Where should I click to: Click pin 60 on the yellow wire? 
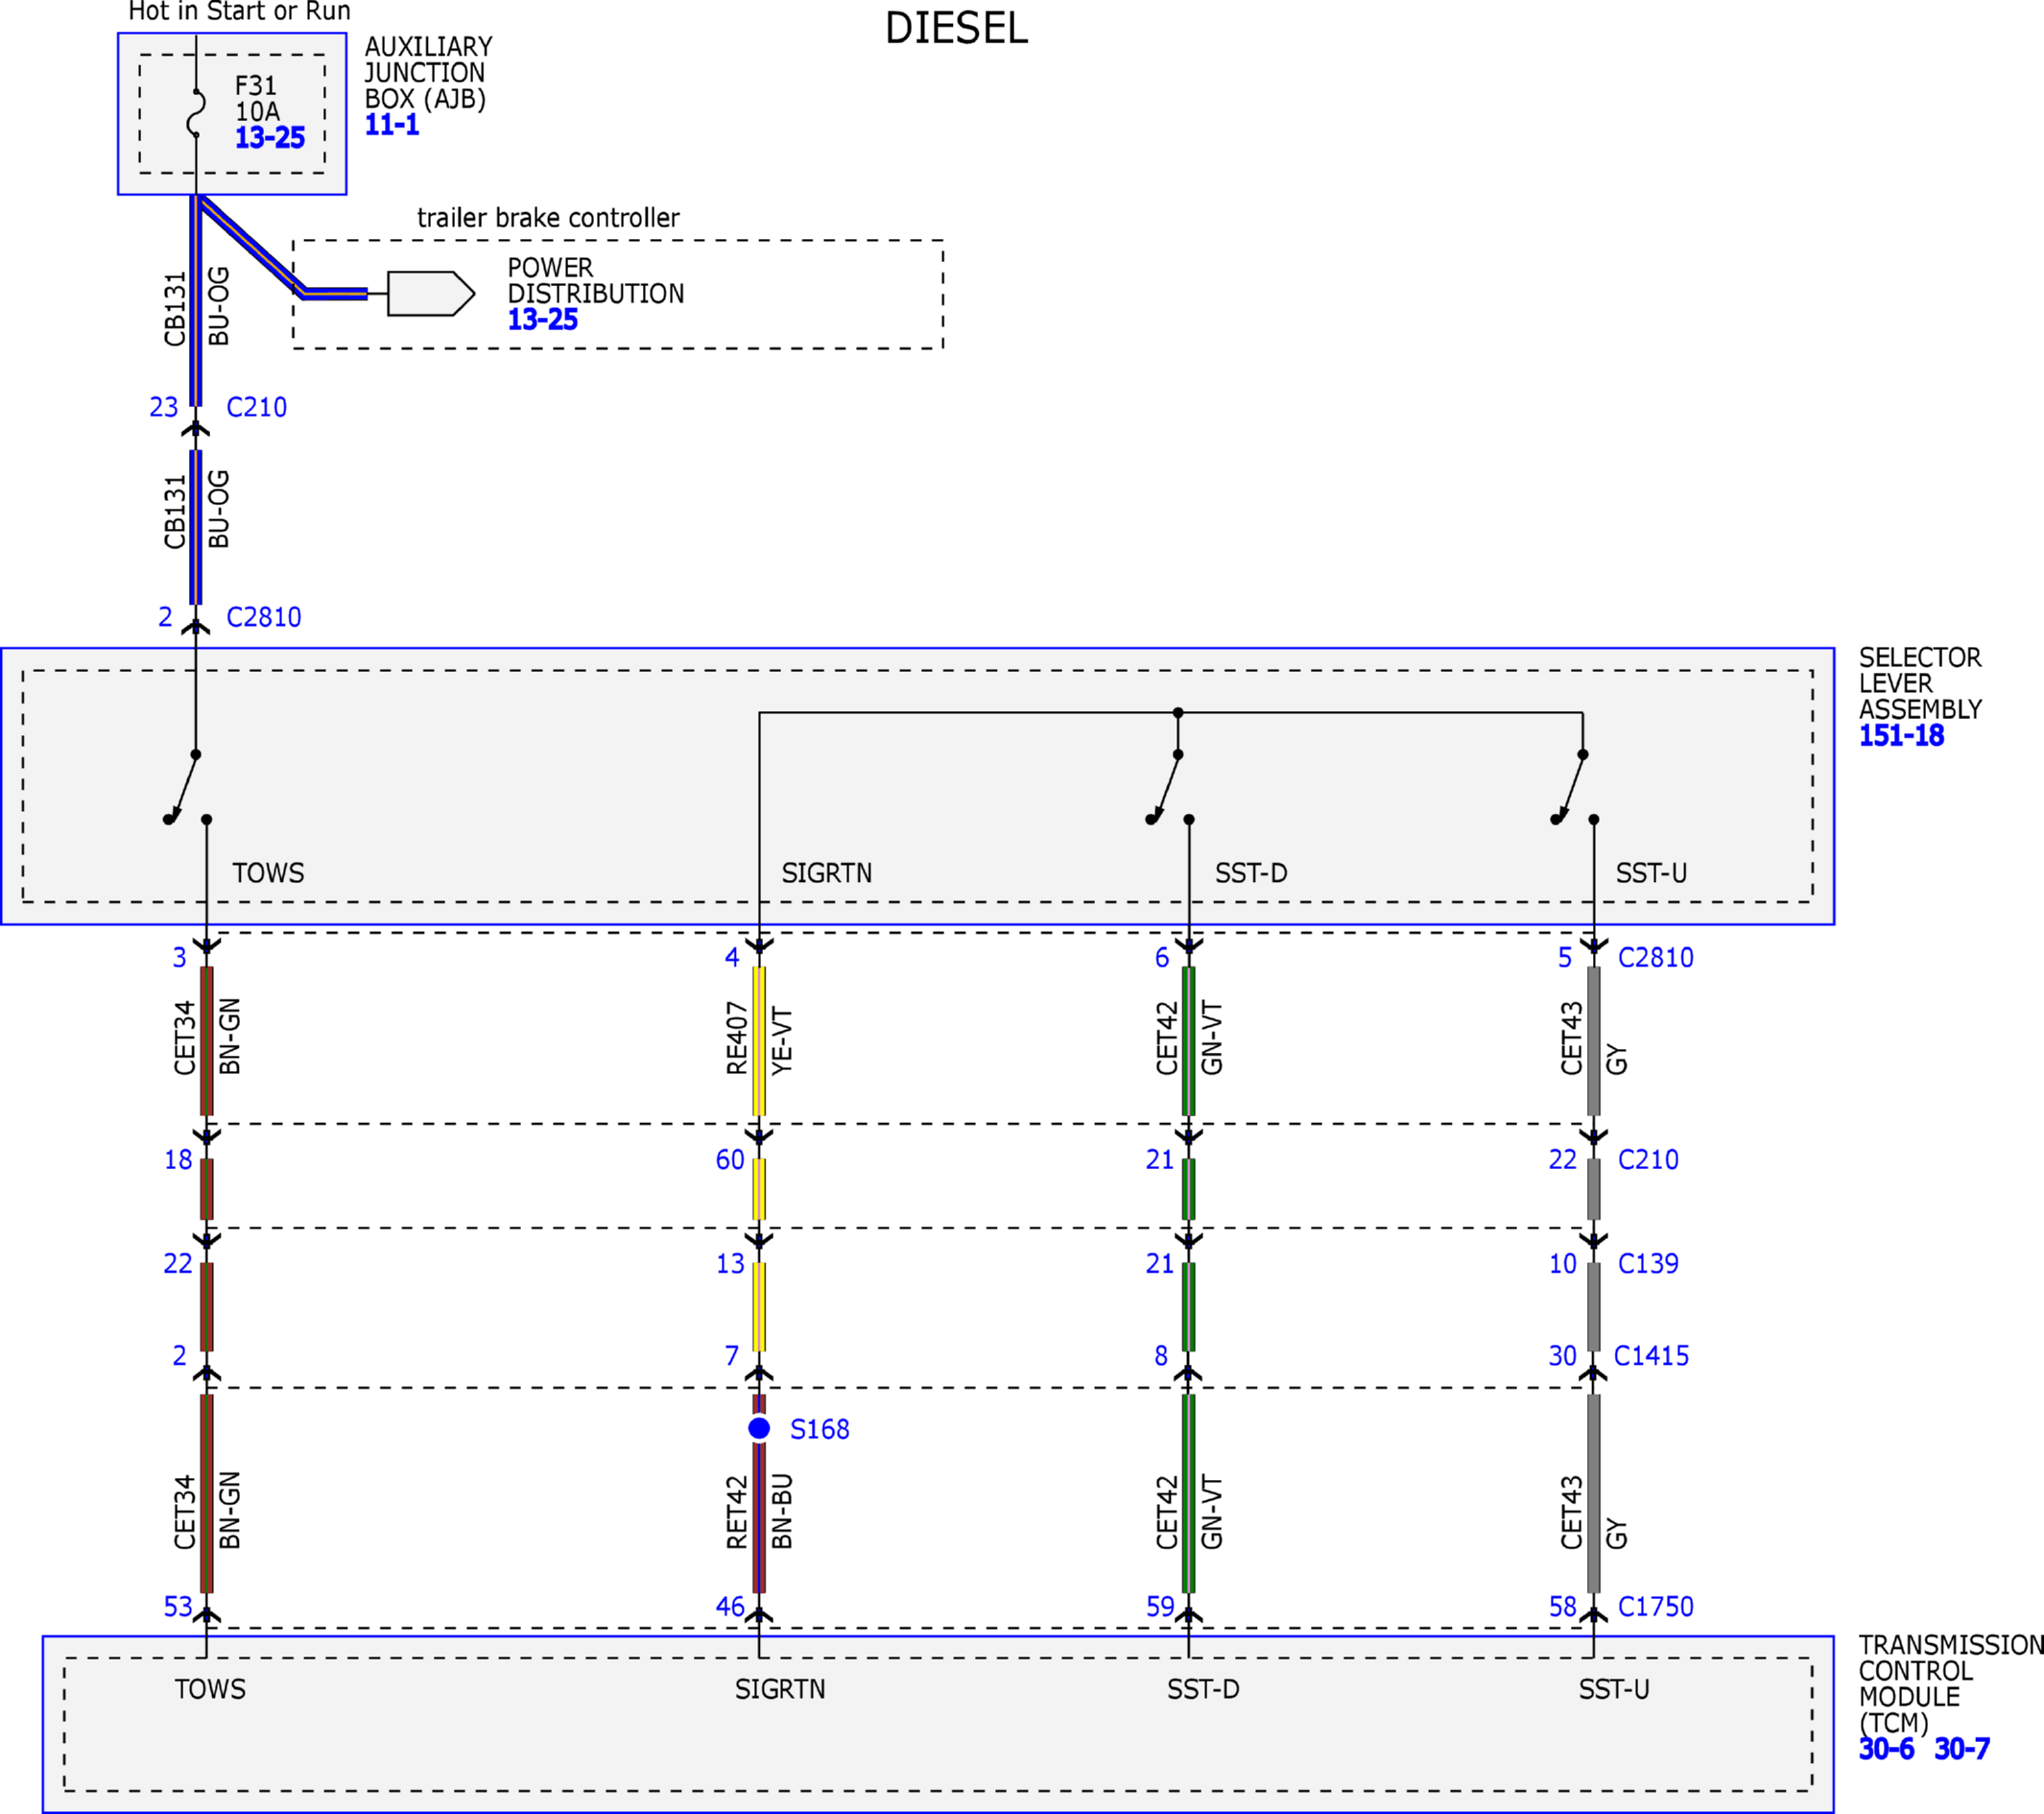tap(730, 1160)
